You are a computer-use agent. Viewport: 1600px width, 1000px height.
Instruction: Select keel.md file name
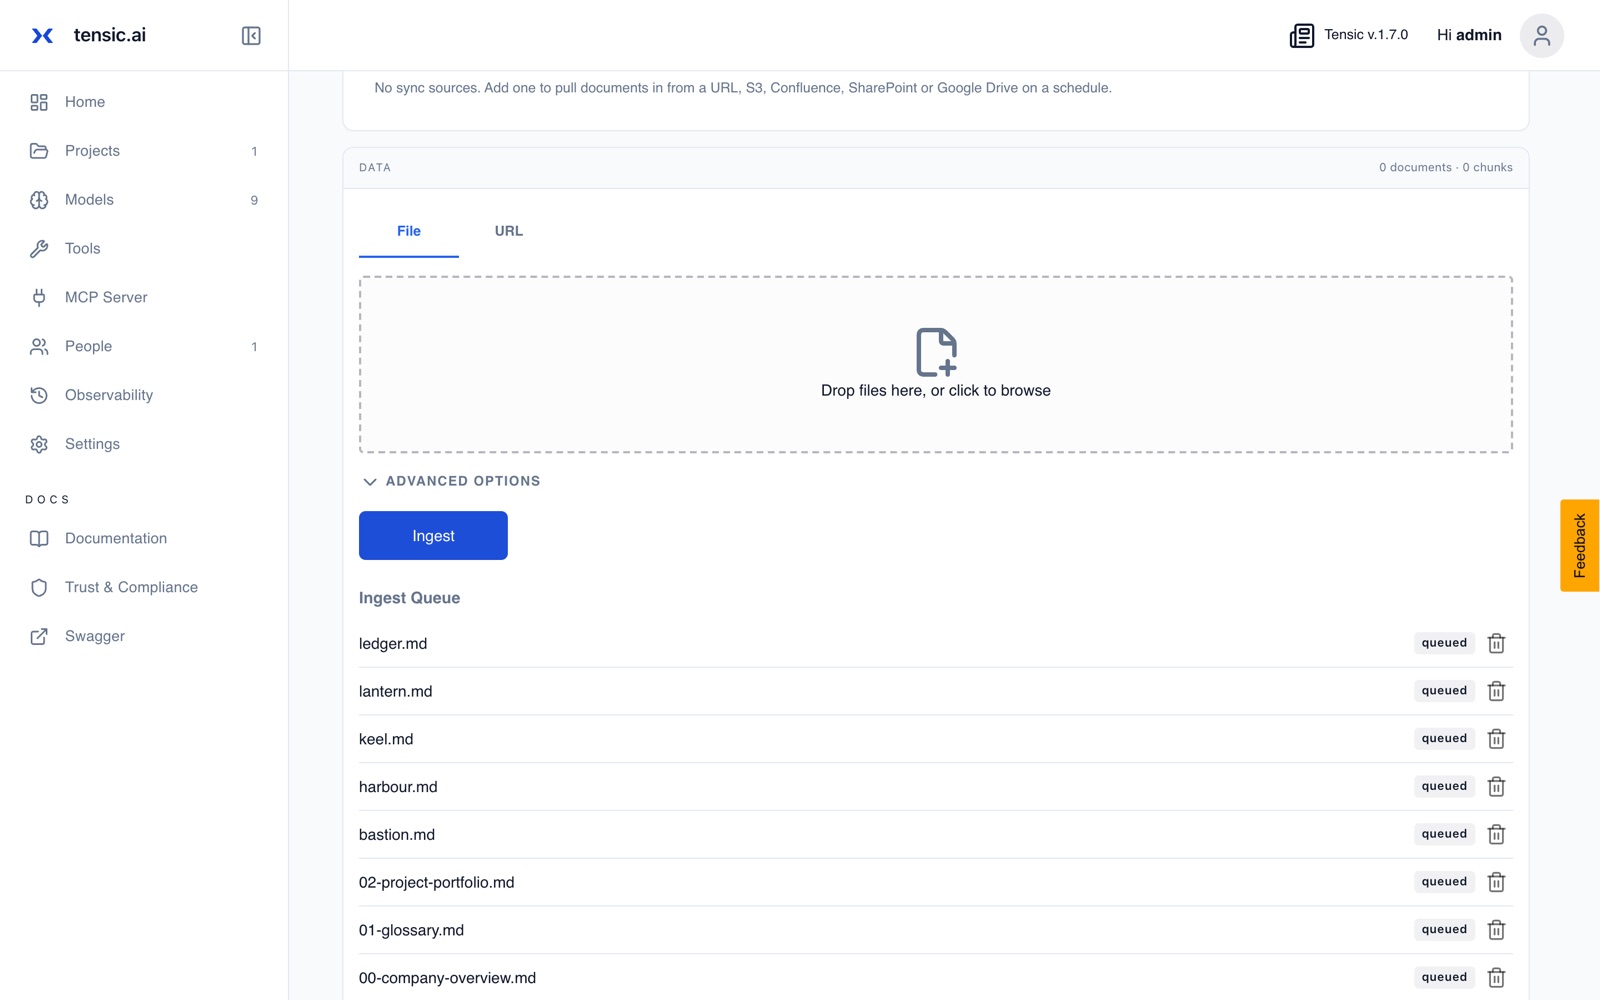click(386, 740)
